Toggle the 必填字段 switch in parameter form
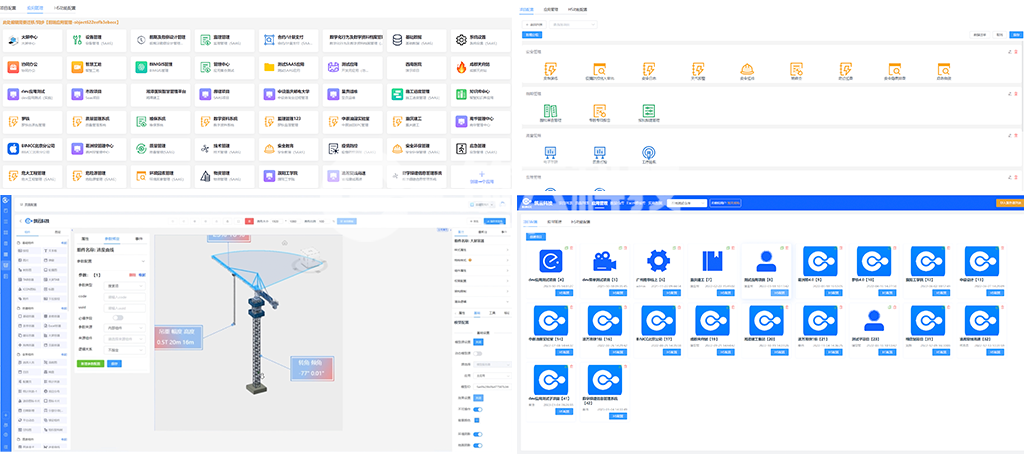 click(119, 317)
